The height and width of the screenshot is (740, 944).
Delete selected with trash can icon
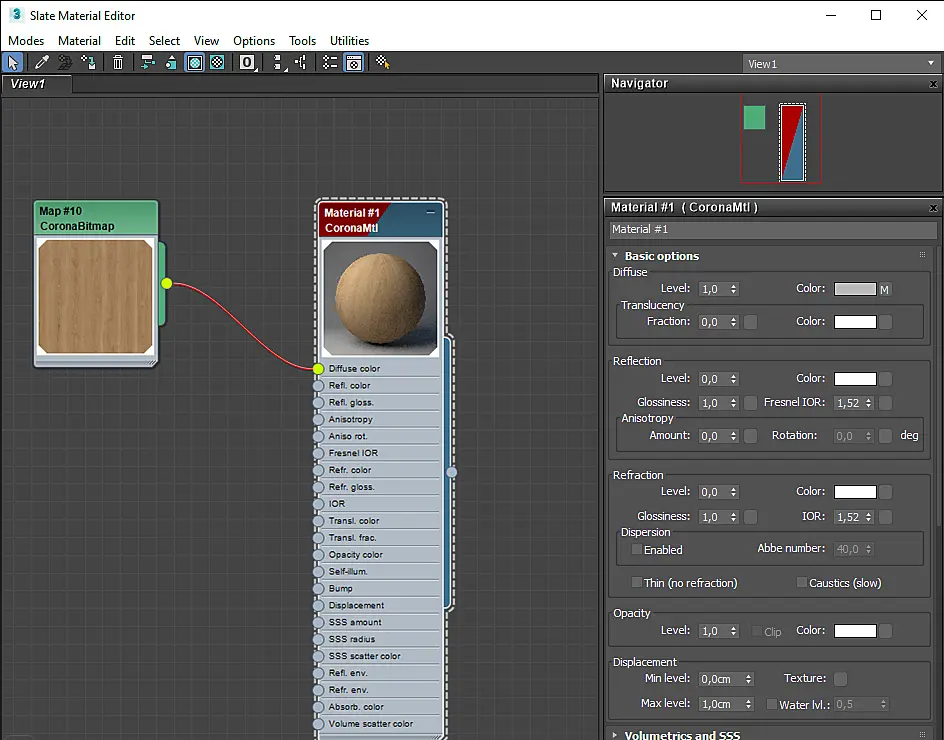click(x=118, y=62)
